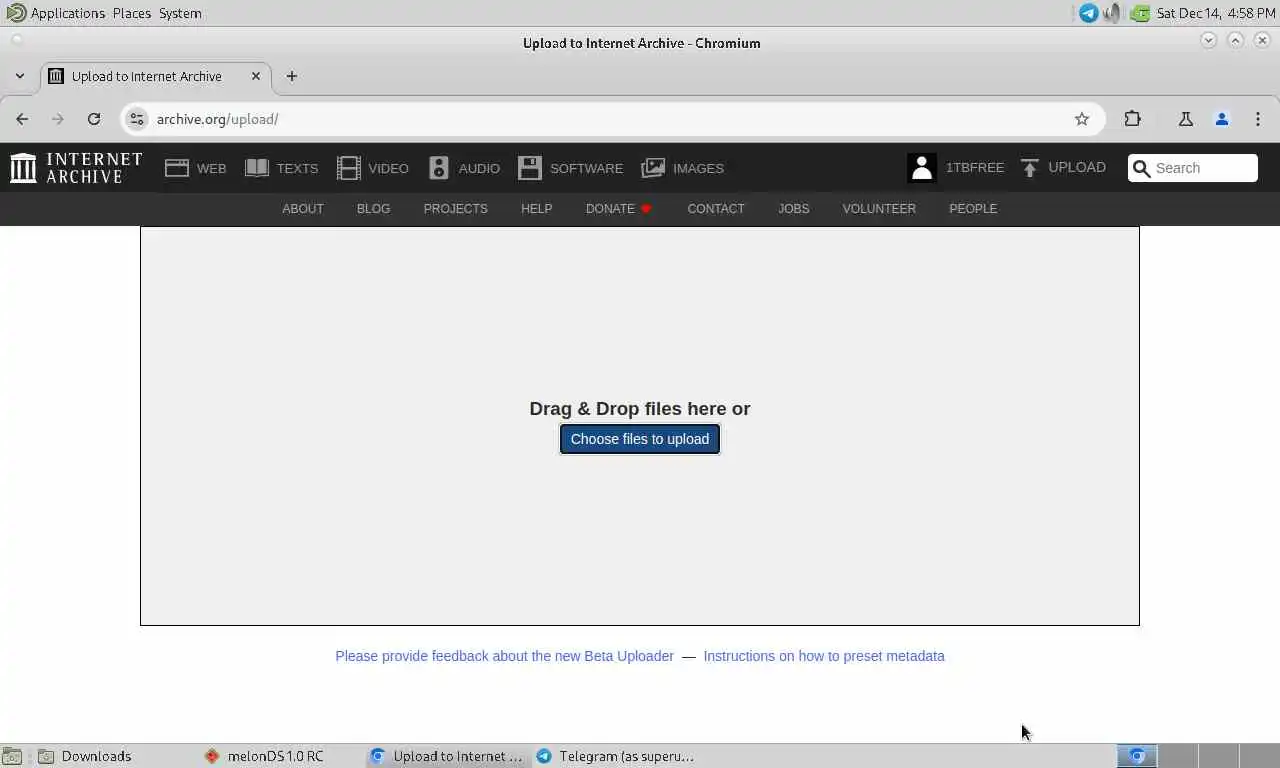Go back with browser back arrow
The height and width of the screenshot is (768, 1280).
(x=22, y=119)
